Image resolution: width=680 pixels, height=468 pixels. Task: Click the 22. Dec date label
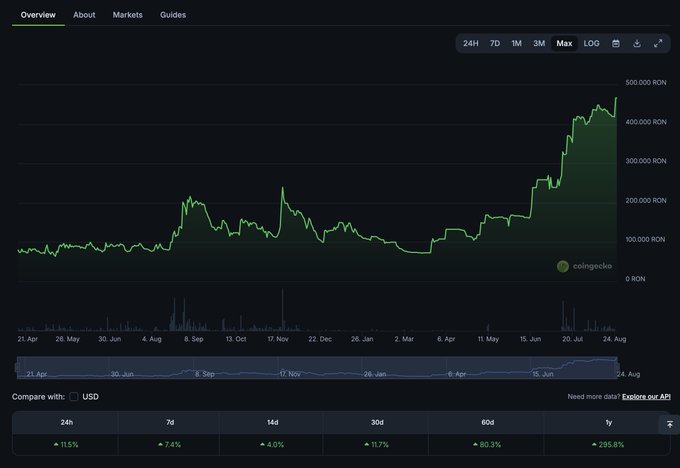coord(320,339)
